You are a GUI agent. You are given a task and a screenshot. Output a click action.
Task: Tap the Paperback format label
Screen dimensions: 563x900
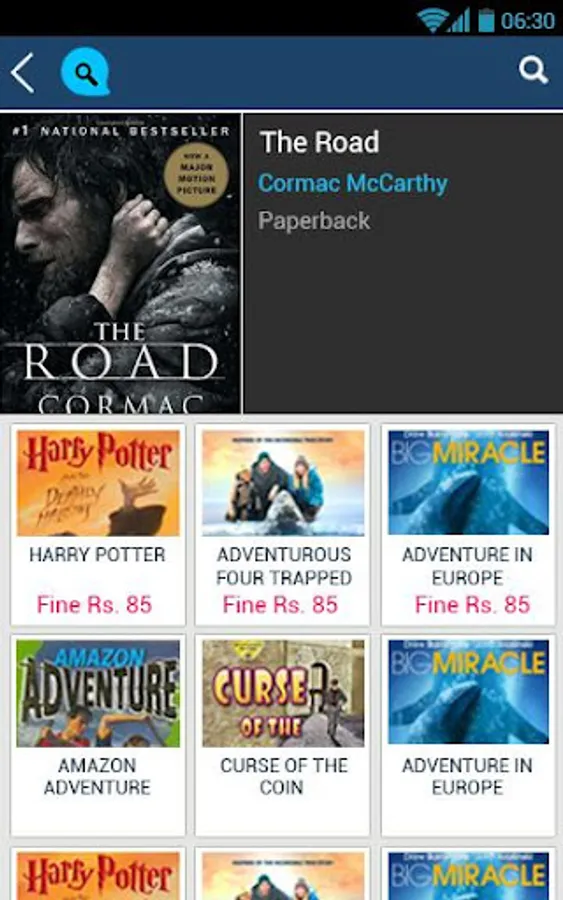tap(314, 221)
